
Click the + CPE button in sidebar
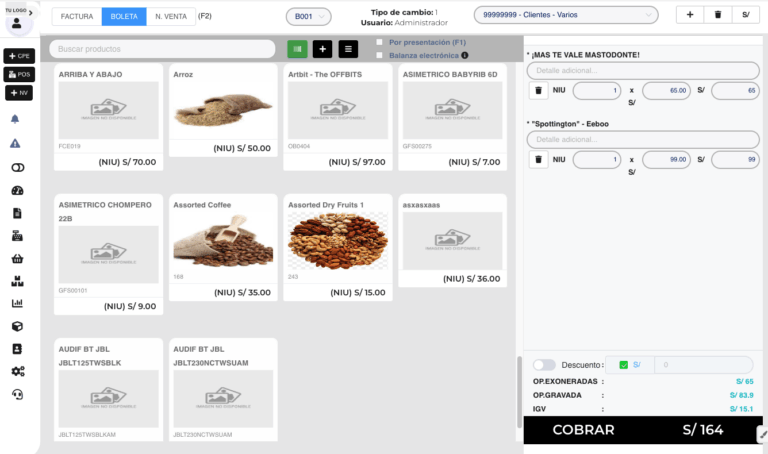[20, 56]
